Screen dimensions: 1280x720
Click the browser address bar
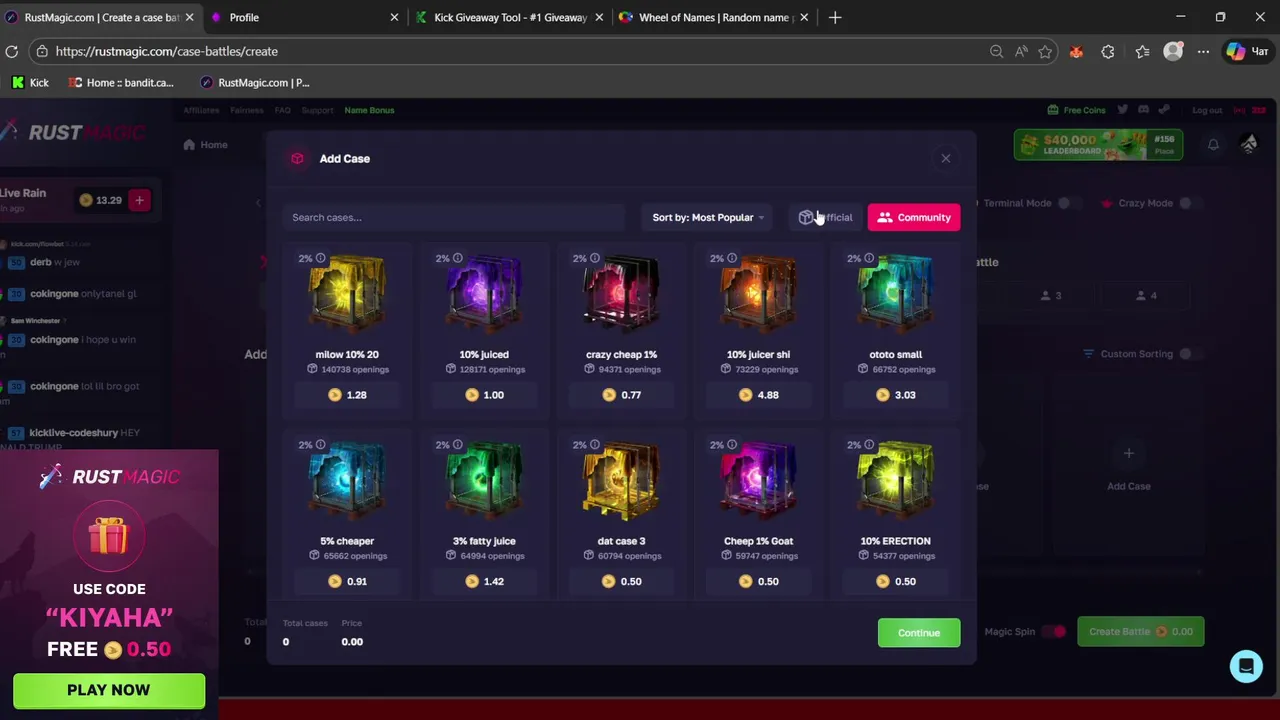pyautogui.click(x=510, y=51)
